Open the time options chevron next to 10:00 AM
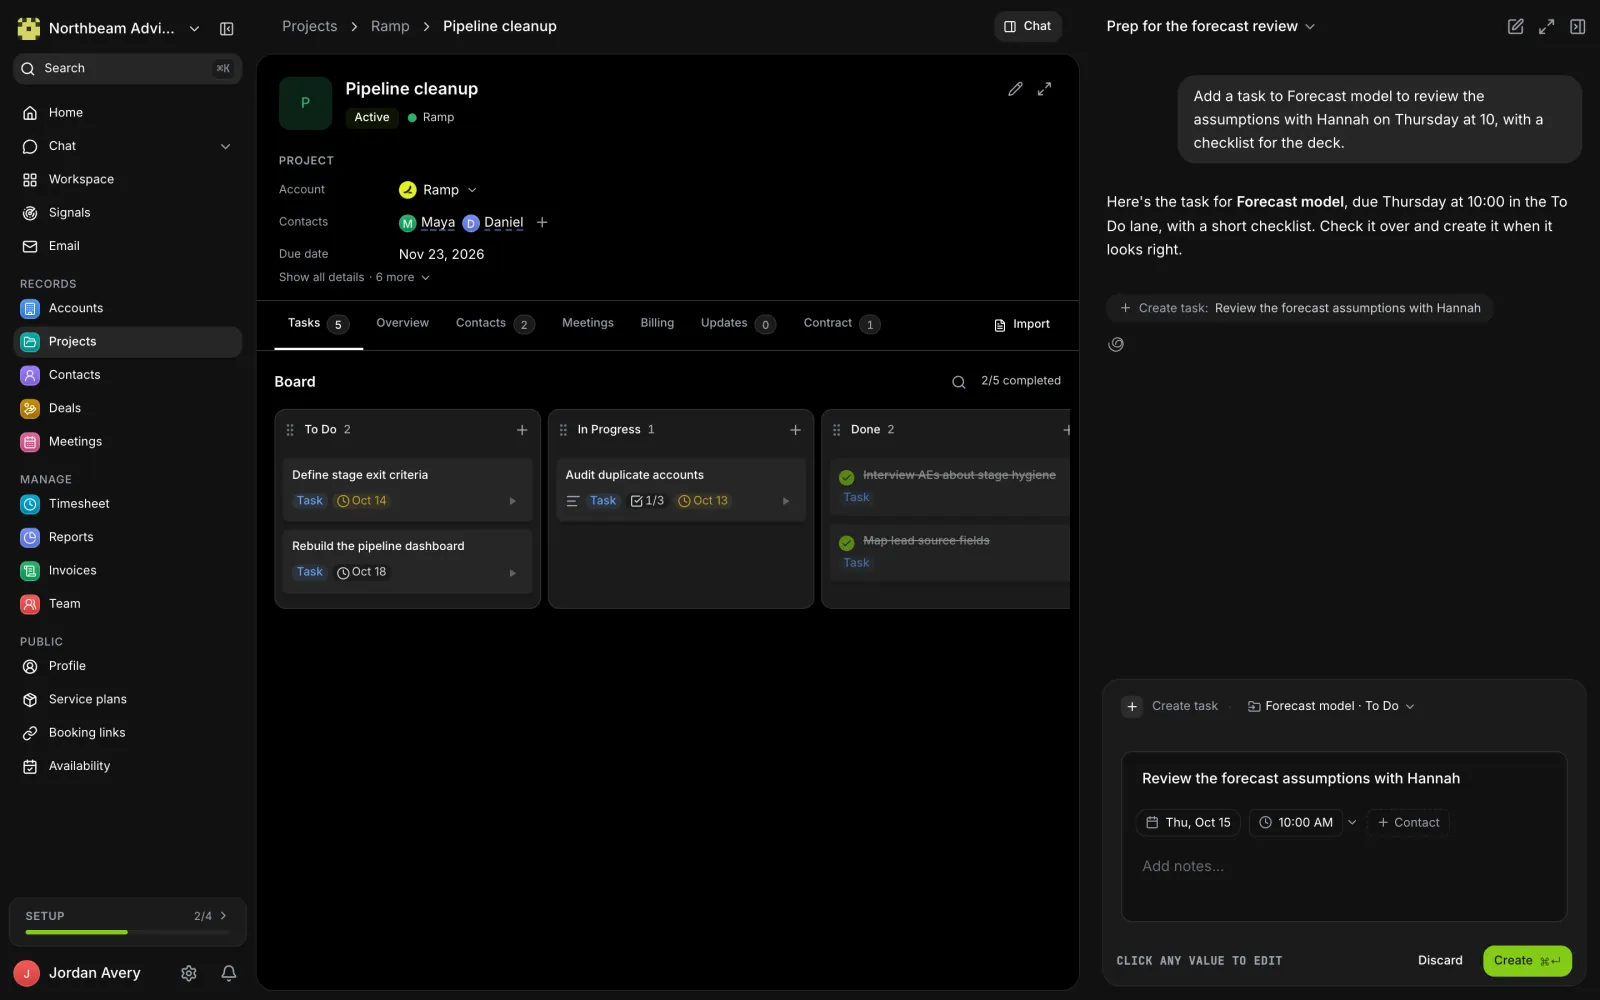 pyautogui.click(x=1352, y=823)
